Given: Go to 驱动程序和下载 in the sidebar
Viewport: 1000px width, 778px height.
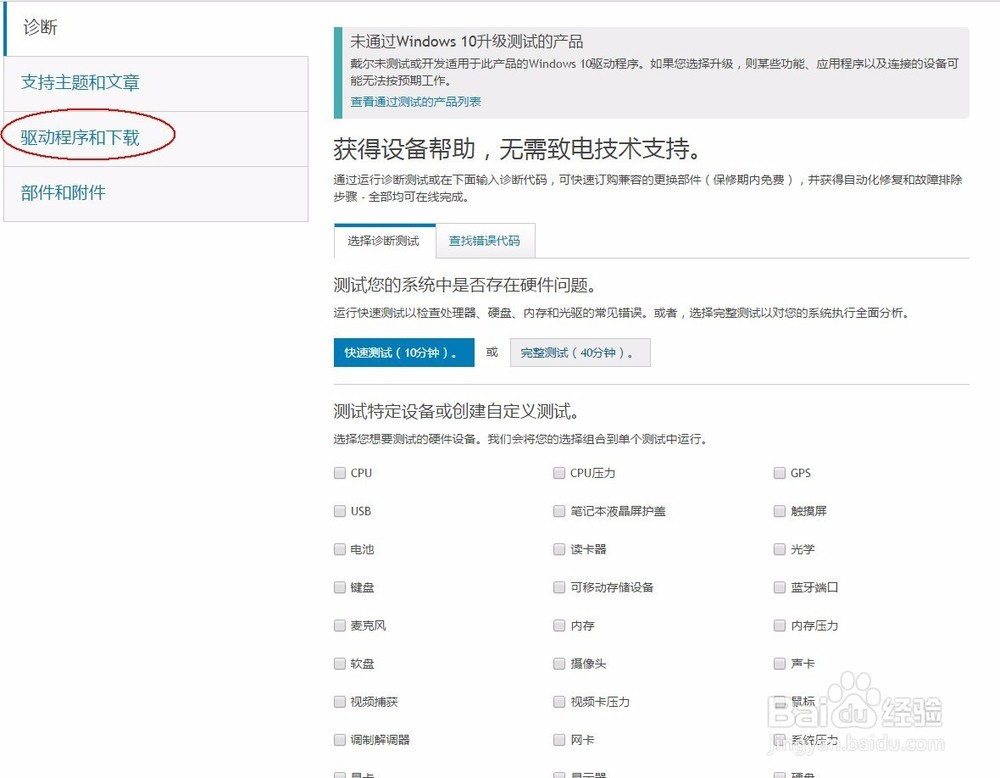Looking at the screenshot, I should point(156,139).
